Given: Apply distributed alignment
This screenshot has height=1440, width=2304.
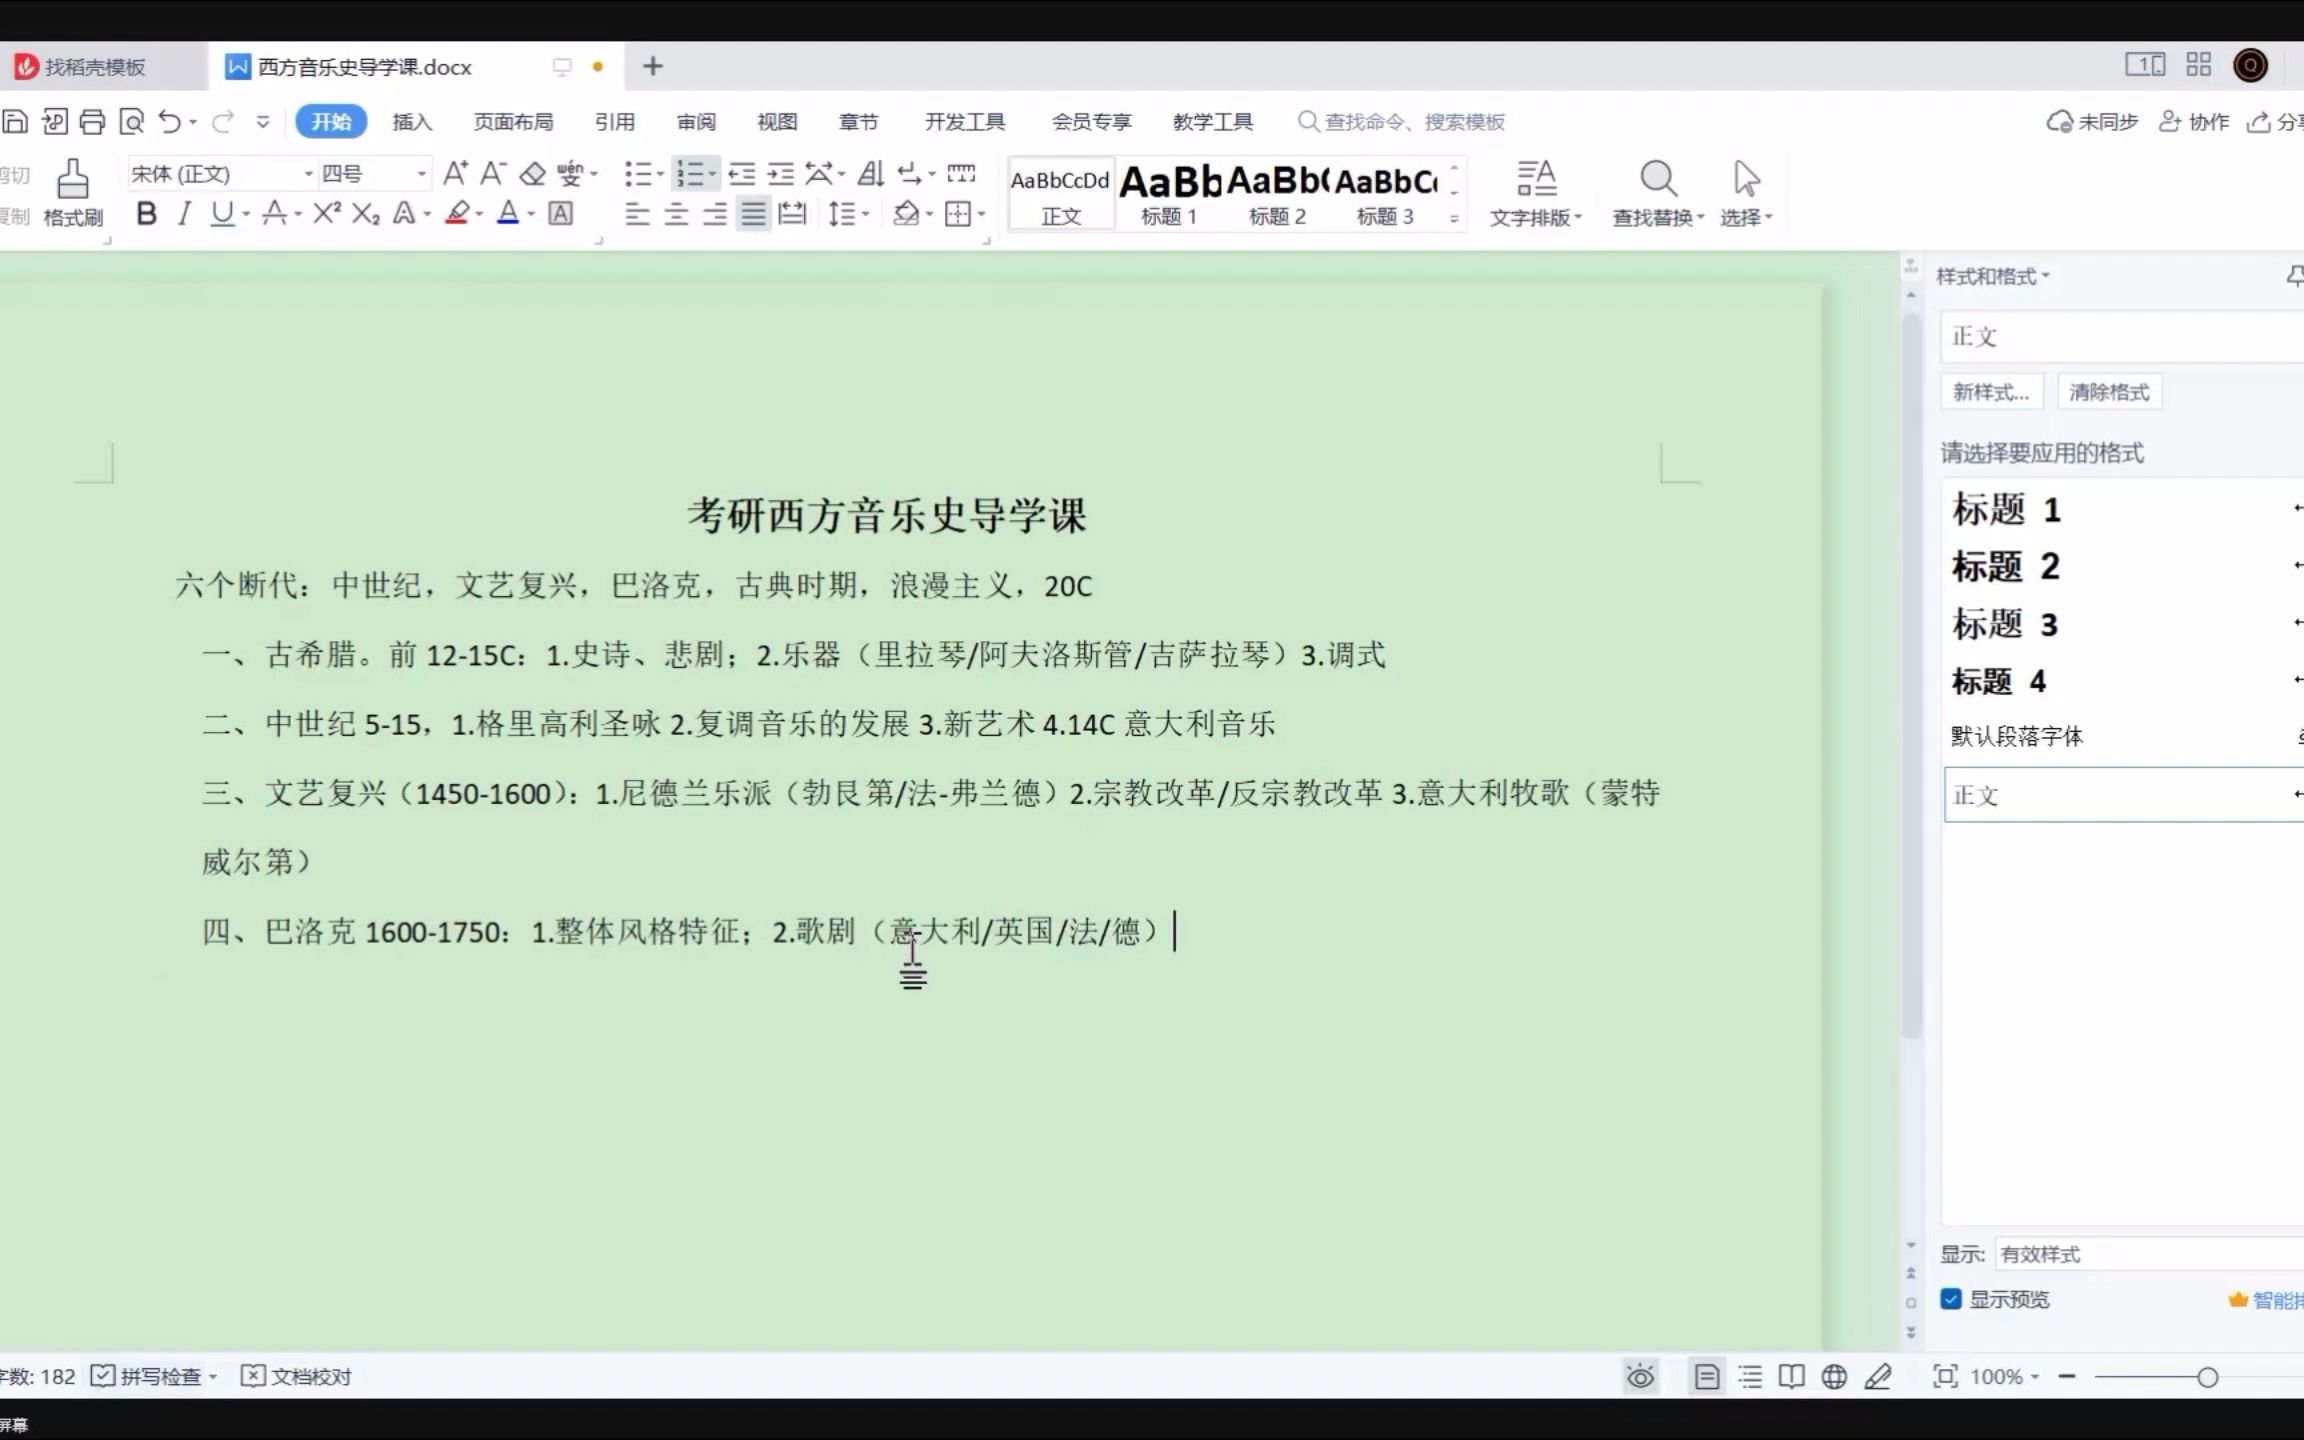Looking at the screenshot, I should pyautogui.click(x=792, y=213).
